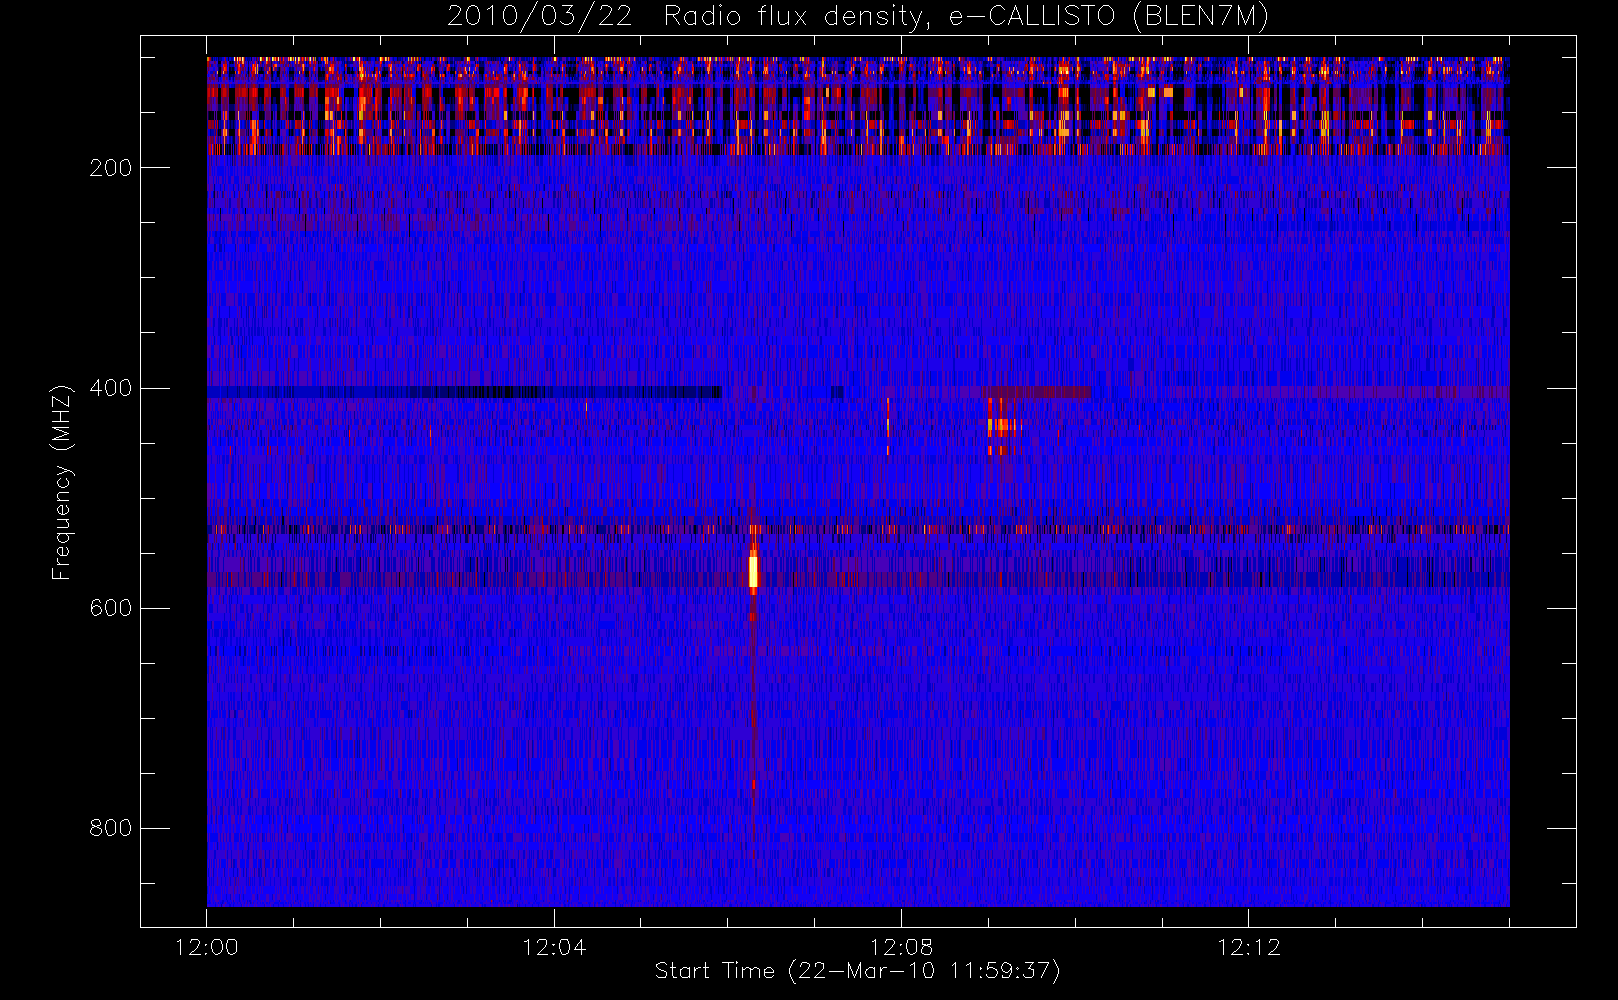The width and height of the screenshot is (1618, 1000).
Task: Select the 800 frequency tick label
Action: click(x=111, y=828)
